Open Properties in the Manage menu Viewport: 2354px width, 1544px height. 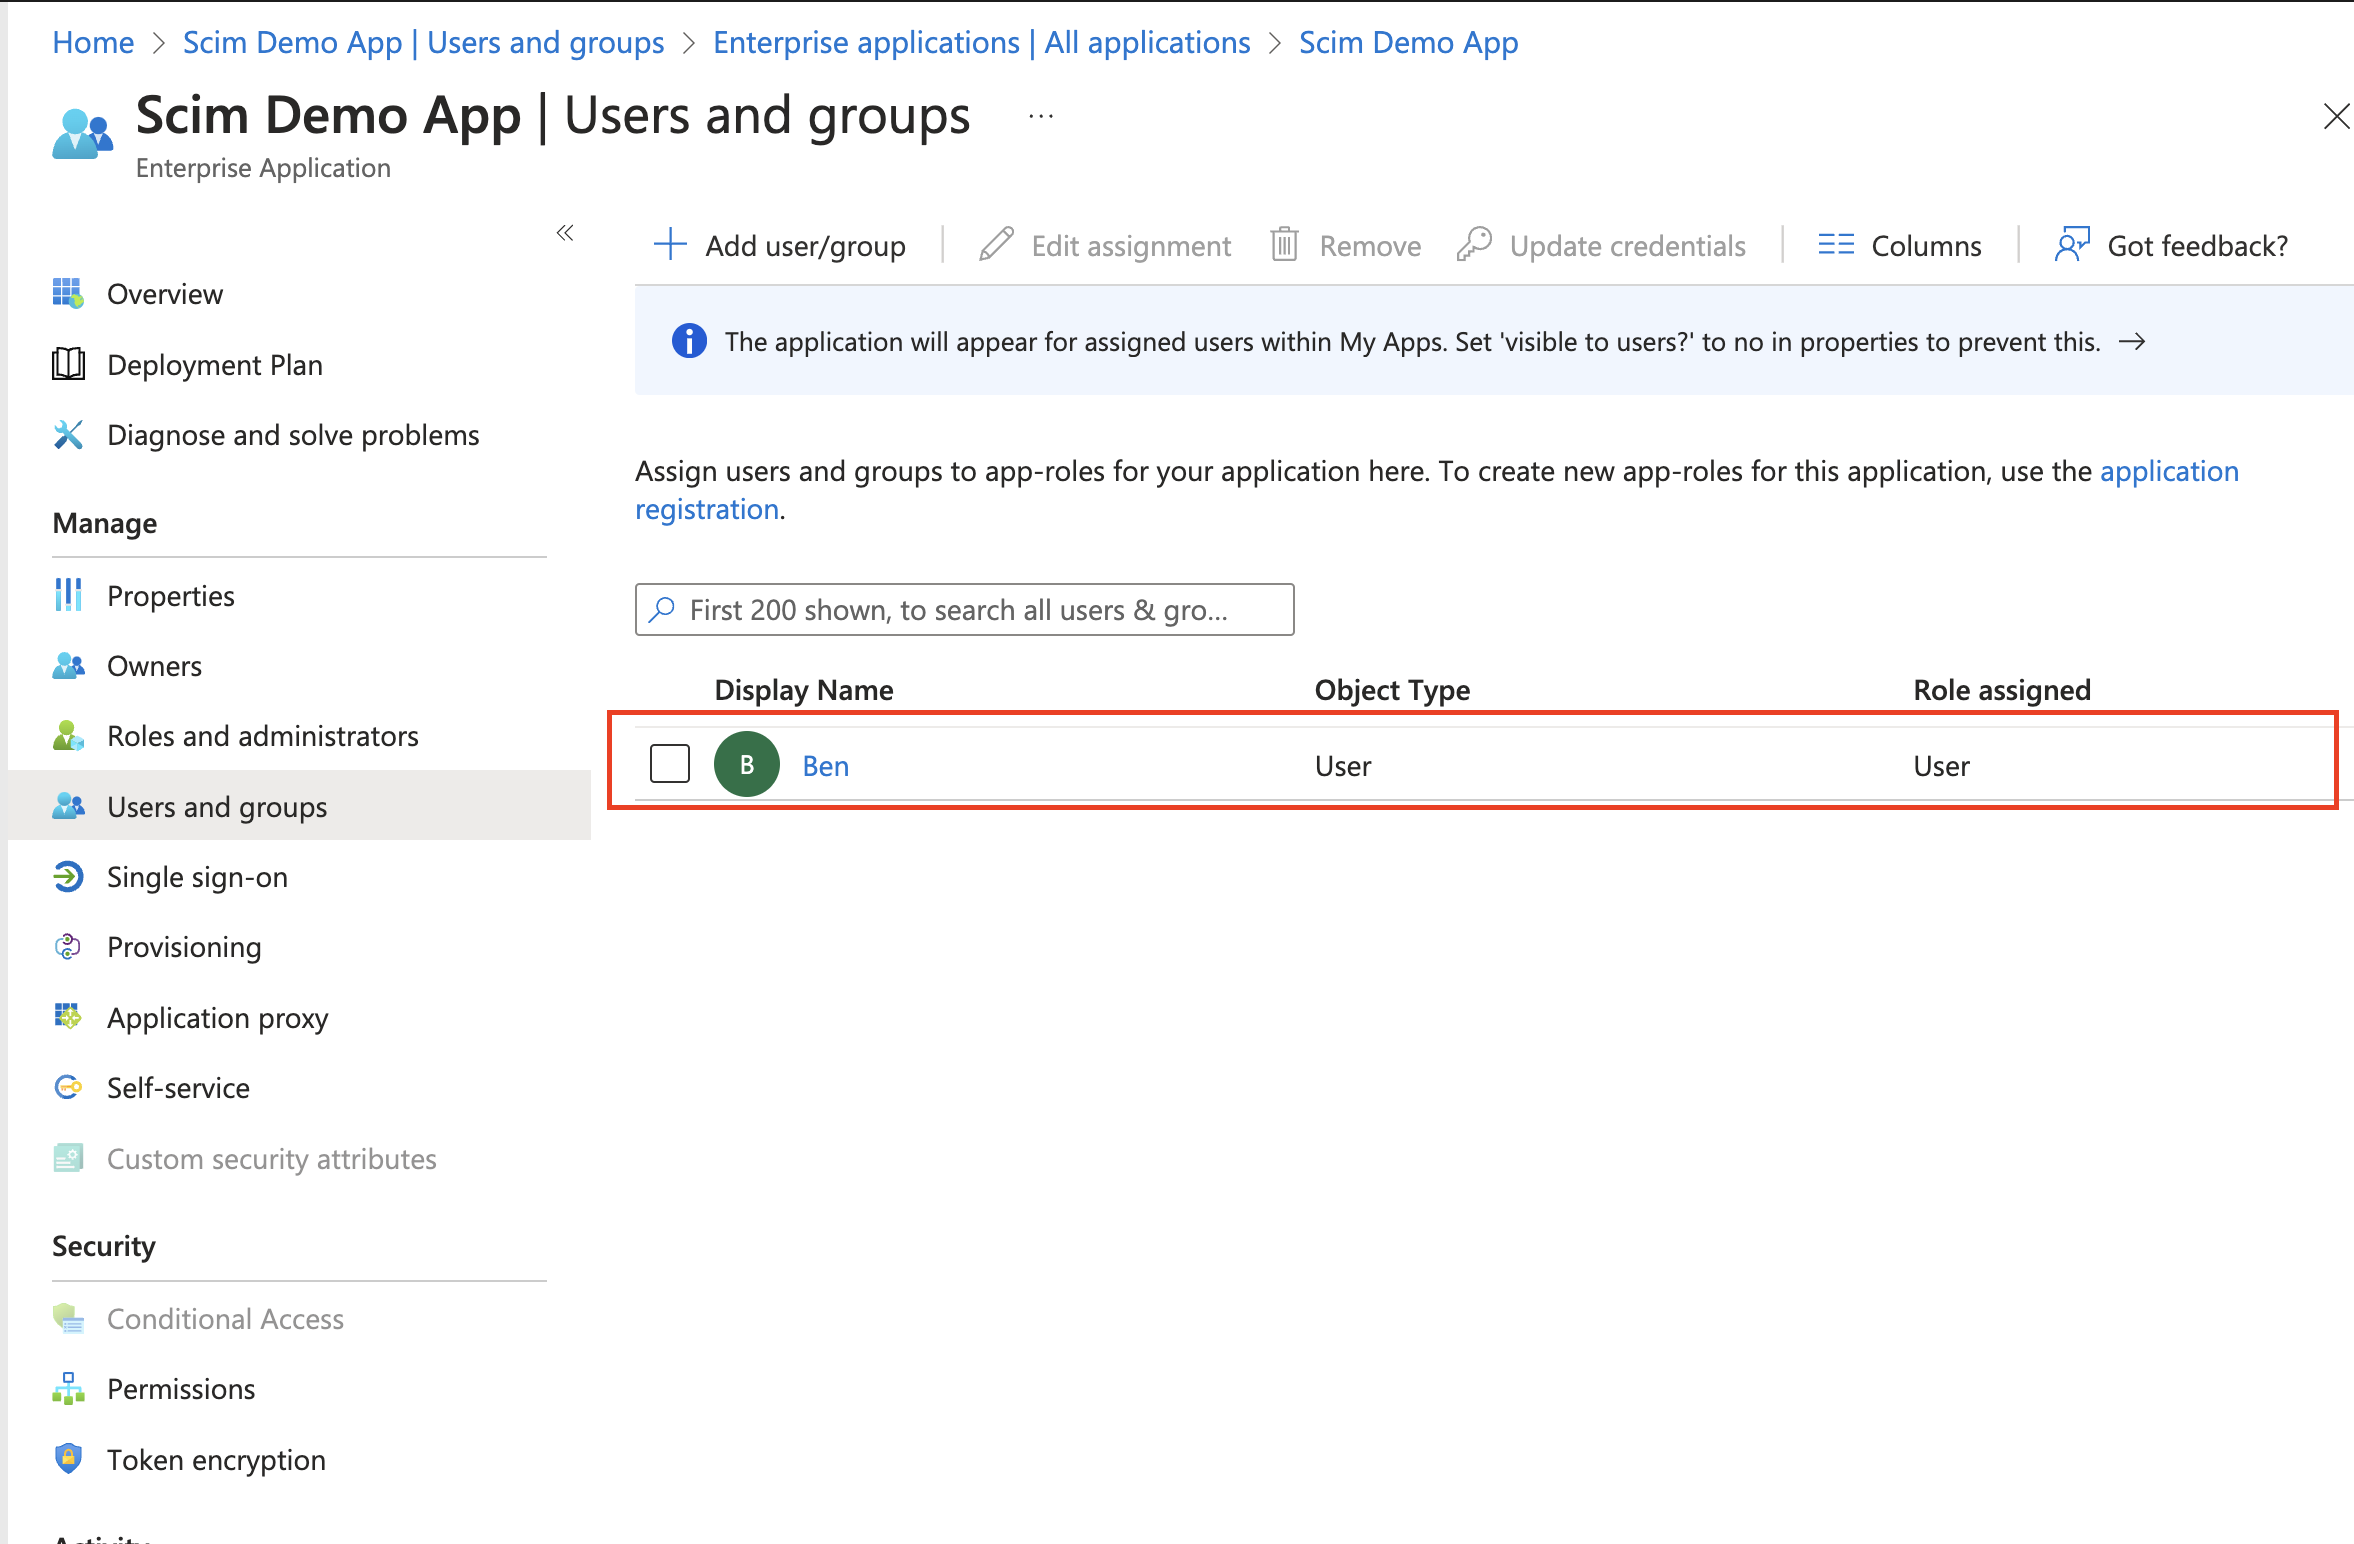tap(170, 596)
